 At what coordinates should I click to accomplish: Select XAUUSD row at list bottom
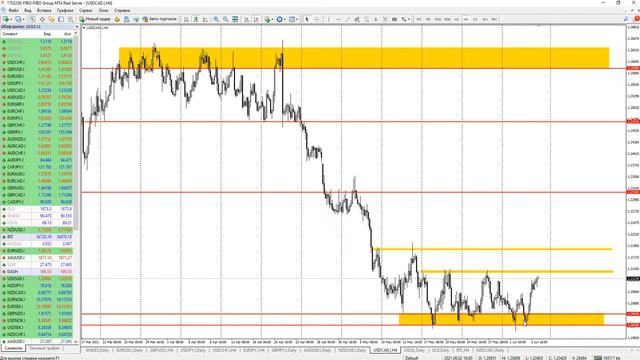click(38, 341)
